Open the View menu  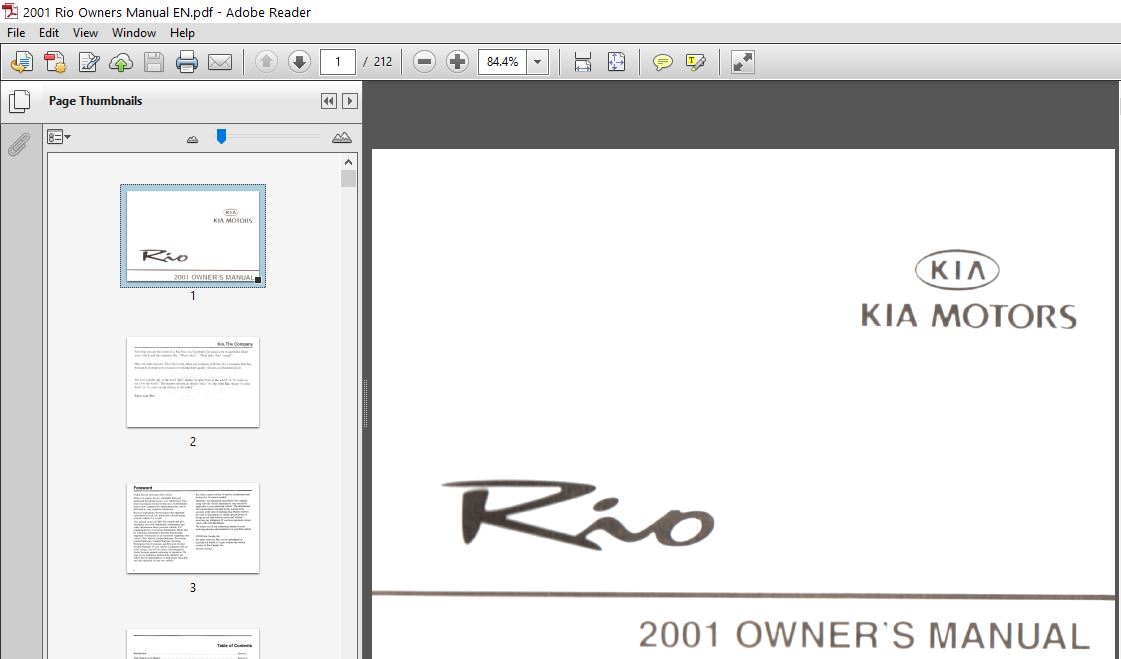[85, 33]
